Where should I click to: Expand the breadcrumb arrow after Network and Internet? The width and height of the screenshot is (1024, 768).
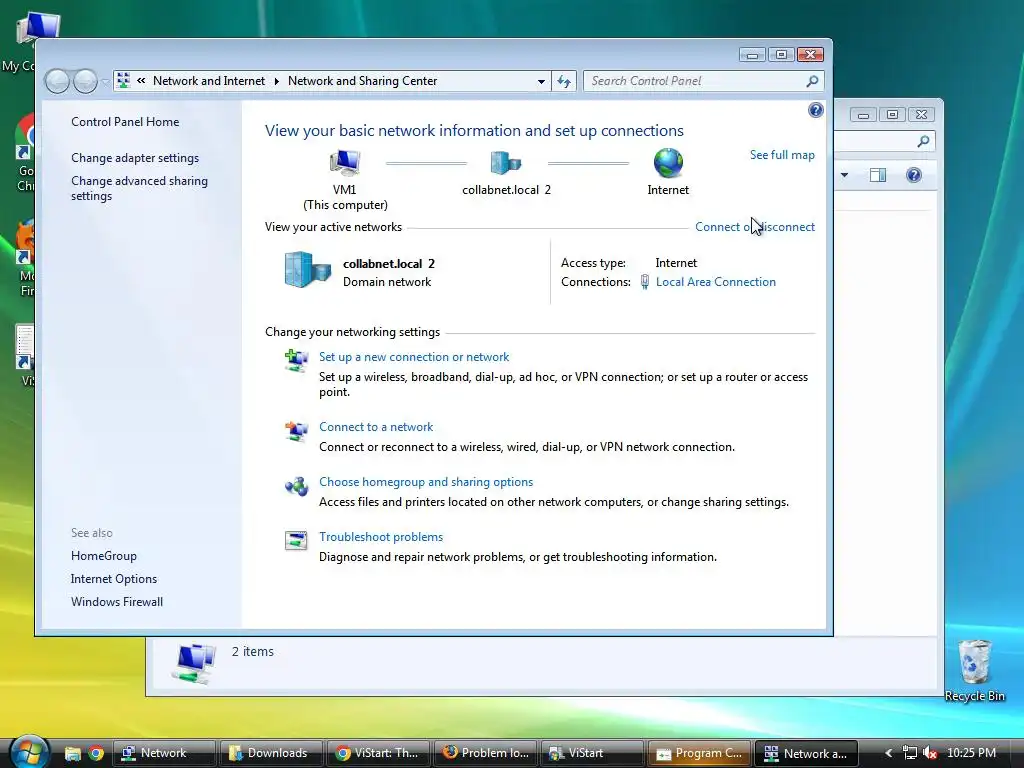276,81
